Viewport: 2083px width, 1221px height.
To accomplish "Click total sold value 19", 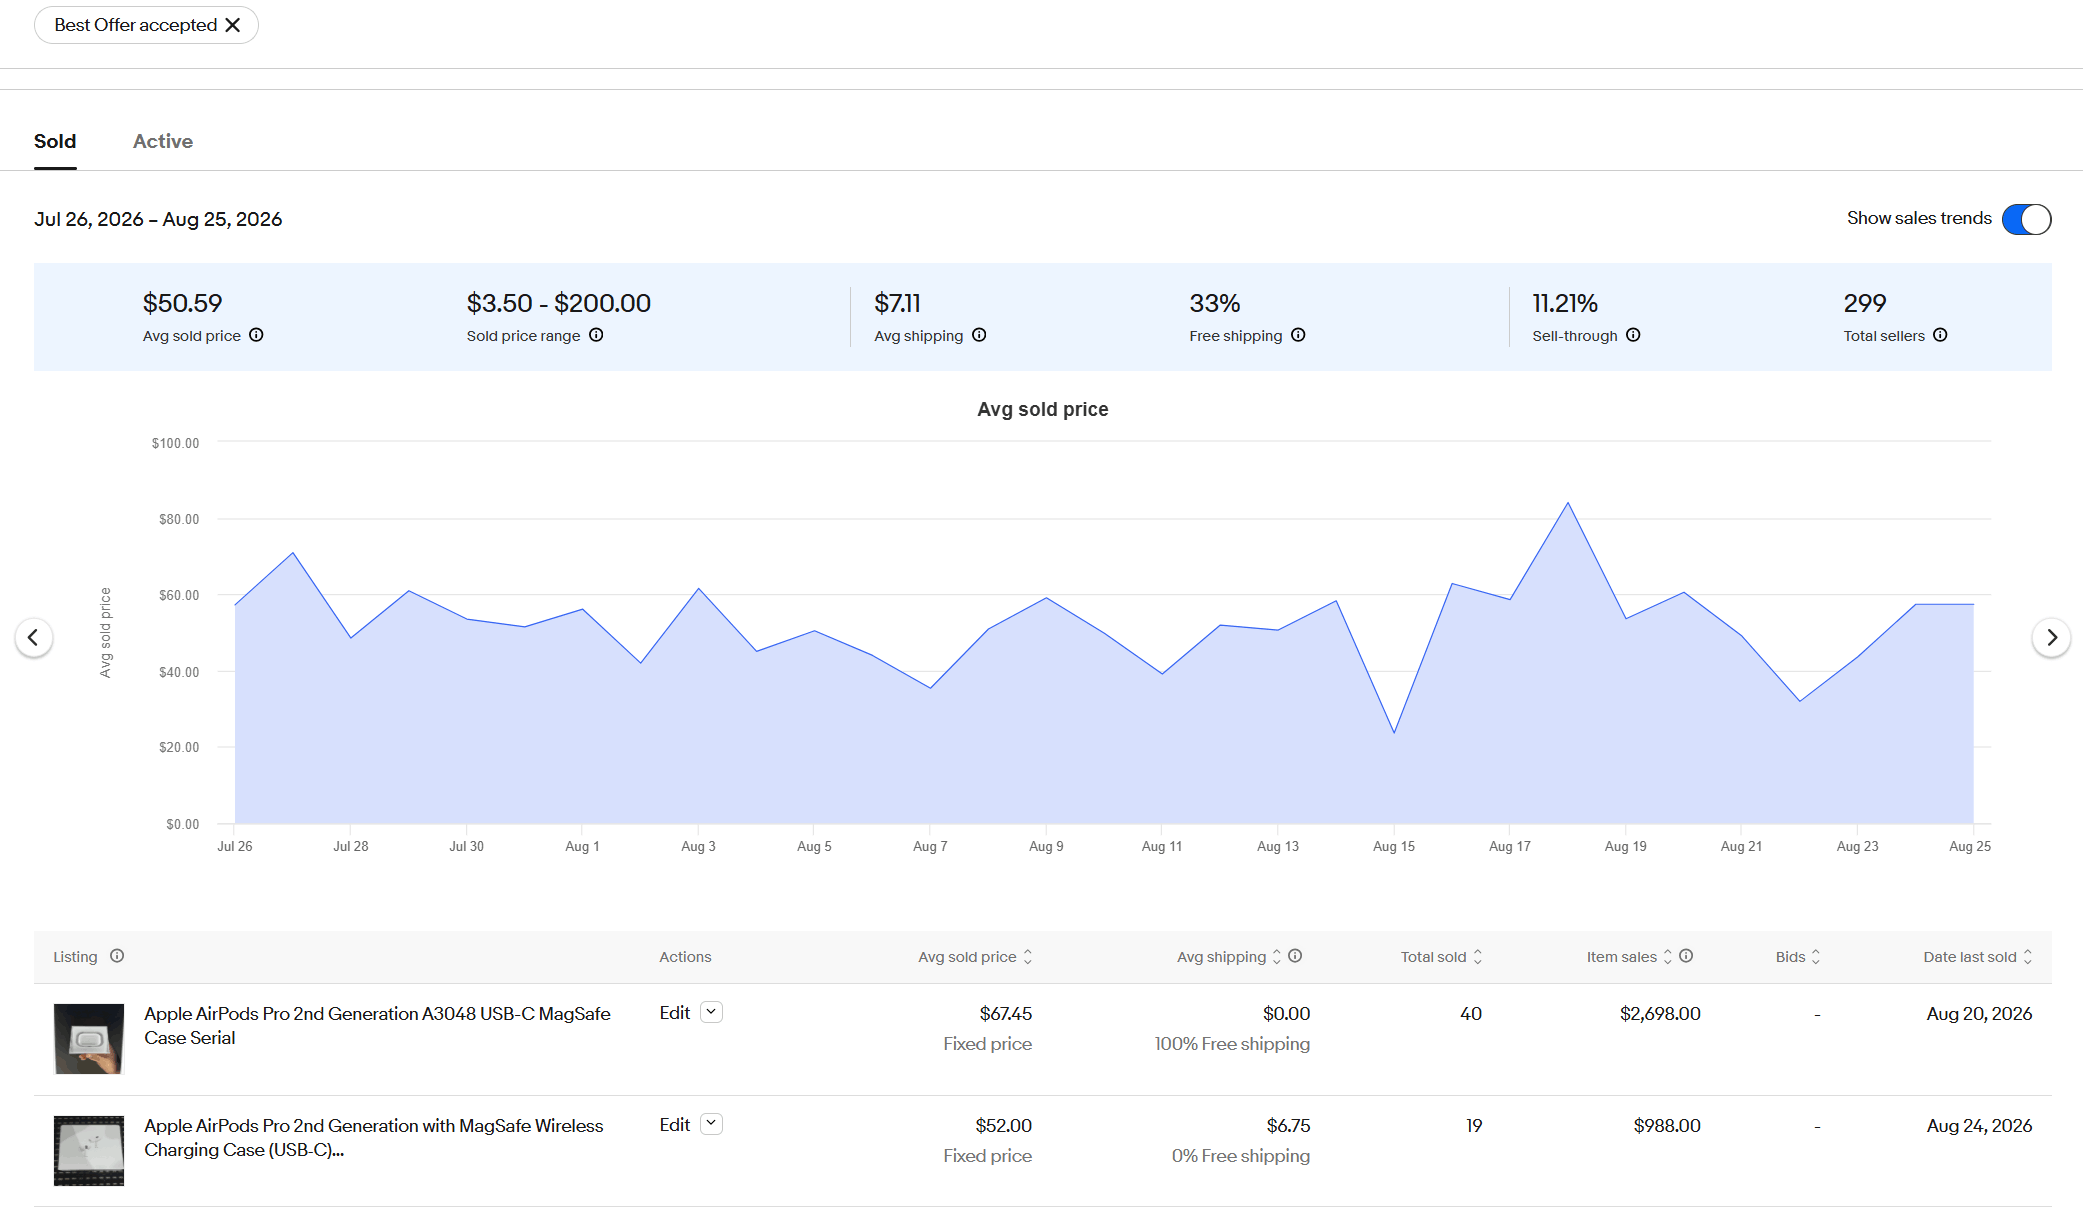I will click(1474, 1126).
